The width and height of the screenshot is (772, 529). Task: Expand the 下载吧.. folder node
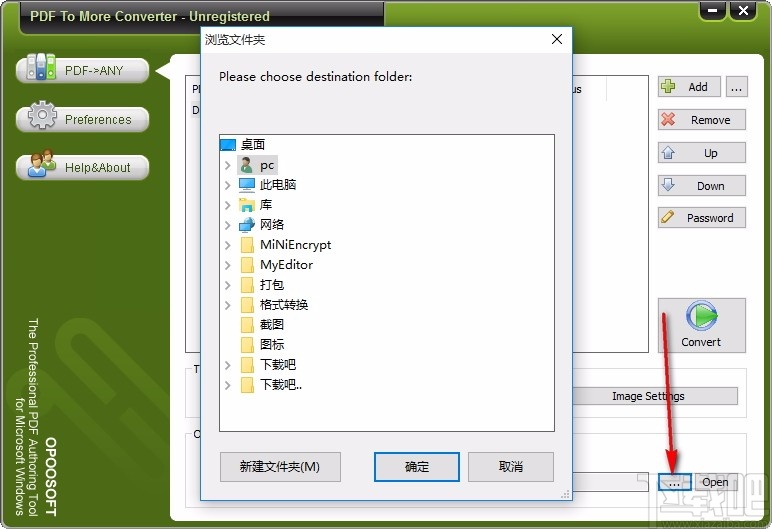point(227,385)
